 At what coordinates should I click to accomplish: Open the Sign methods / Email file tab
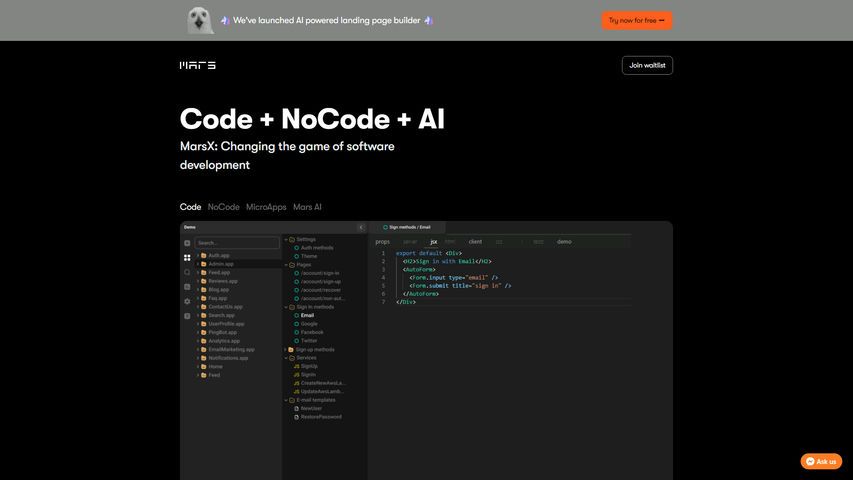pyautogui.click(x=407, y=227)
